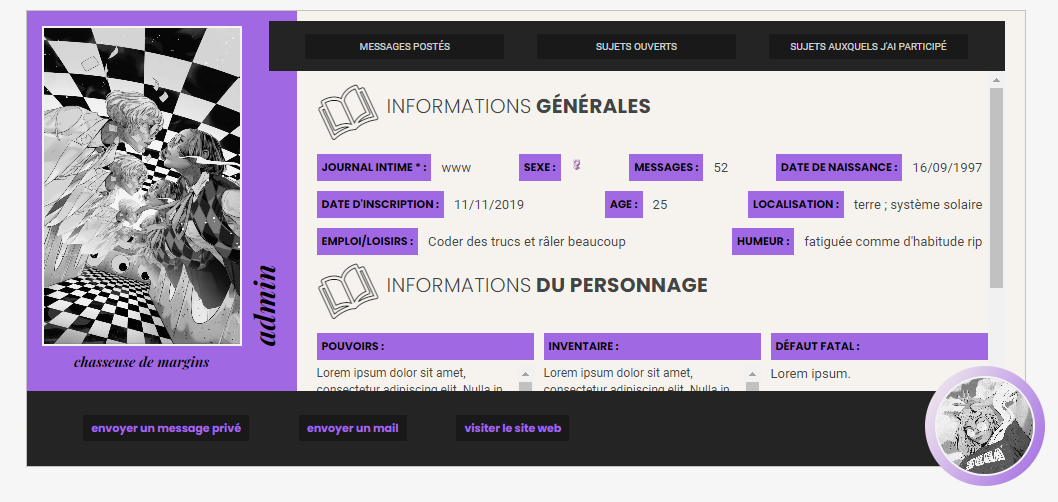
Task: Click the book icon beside Informations du Personnage
Action: [x=347, y=291]
